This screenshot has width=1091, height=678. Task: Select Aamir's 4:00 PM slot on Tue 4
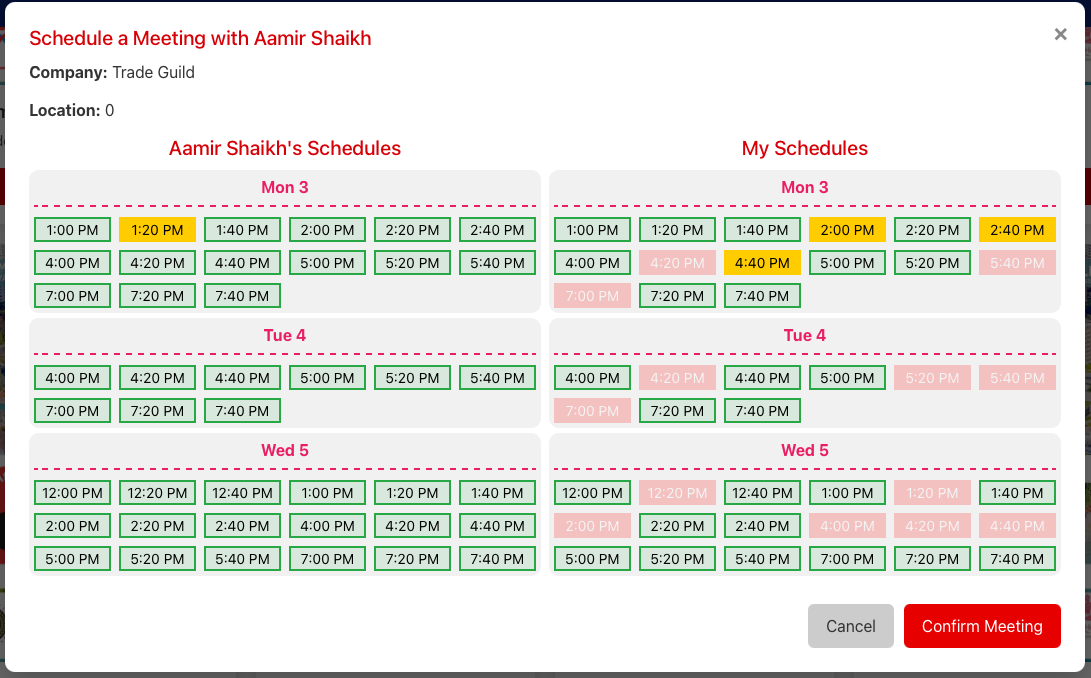(x=72, y=378)
